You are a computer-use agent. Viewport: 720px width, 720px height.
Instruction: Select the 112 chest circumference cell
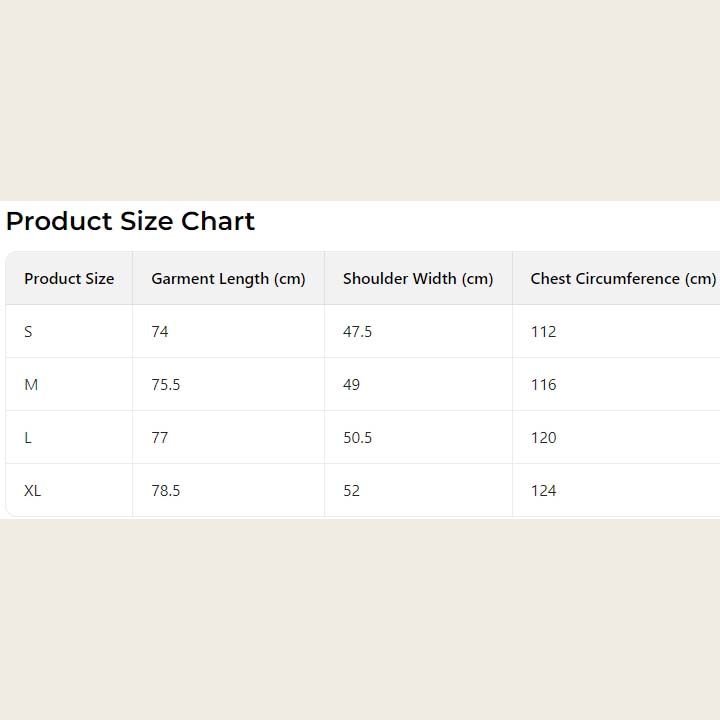(543, 332)
